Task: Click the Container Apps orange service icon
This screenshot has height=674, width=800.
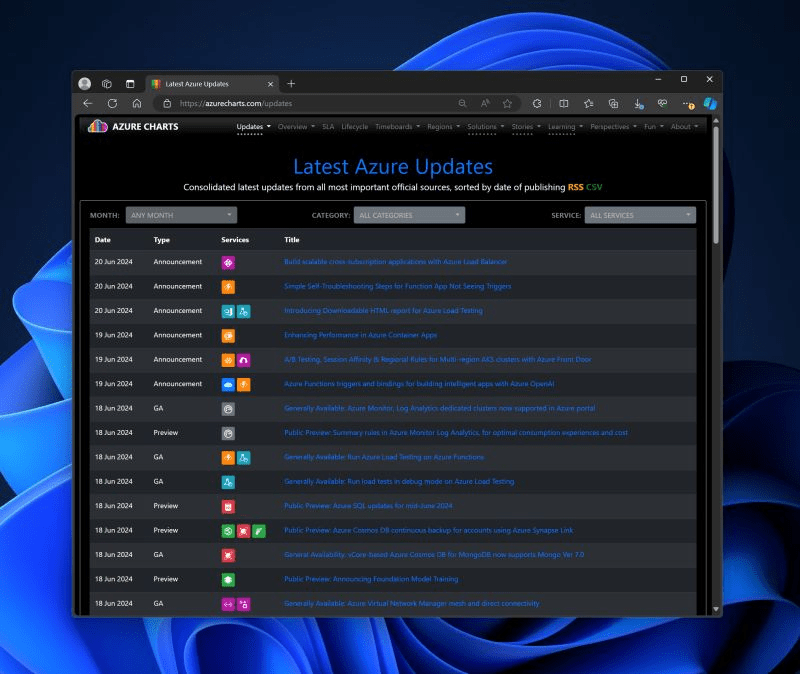Action: (x=228, y=335)
